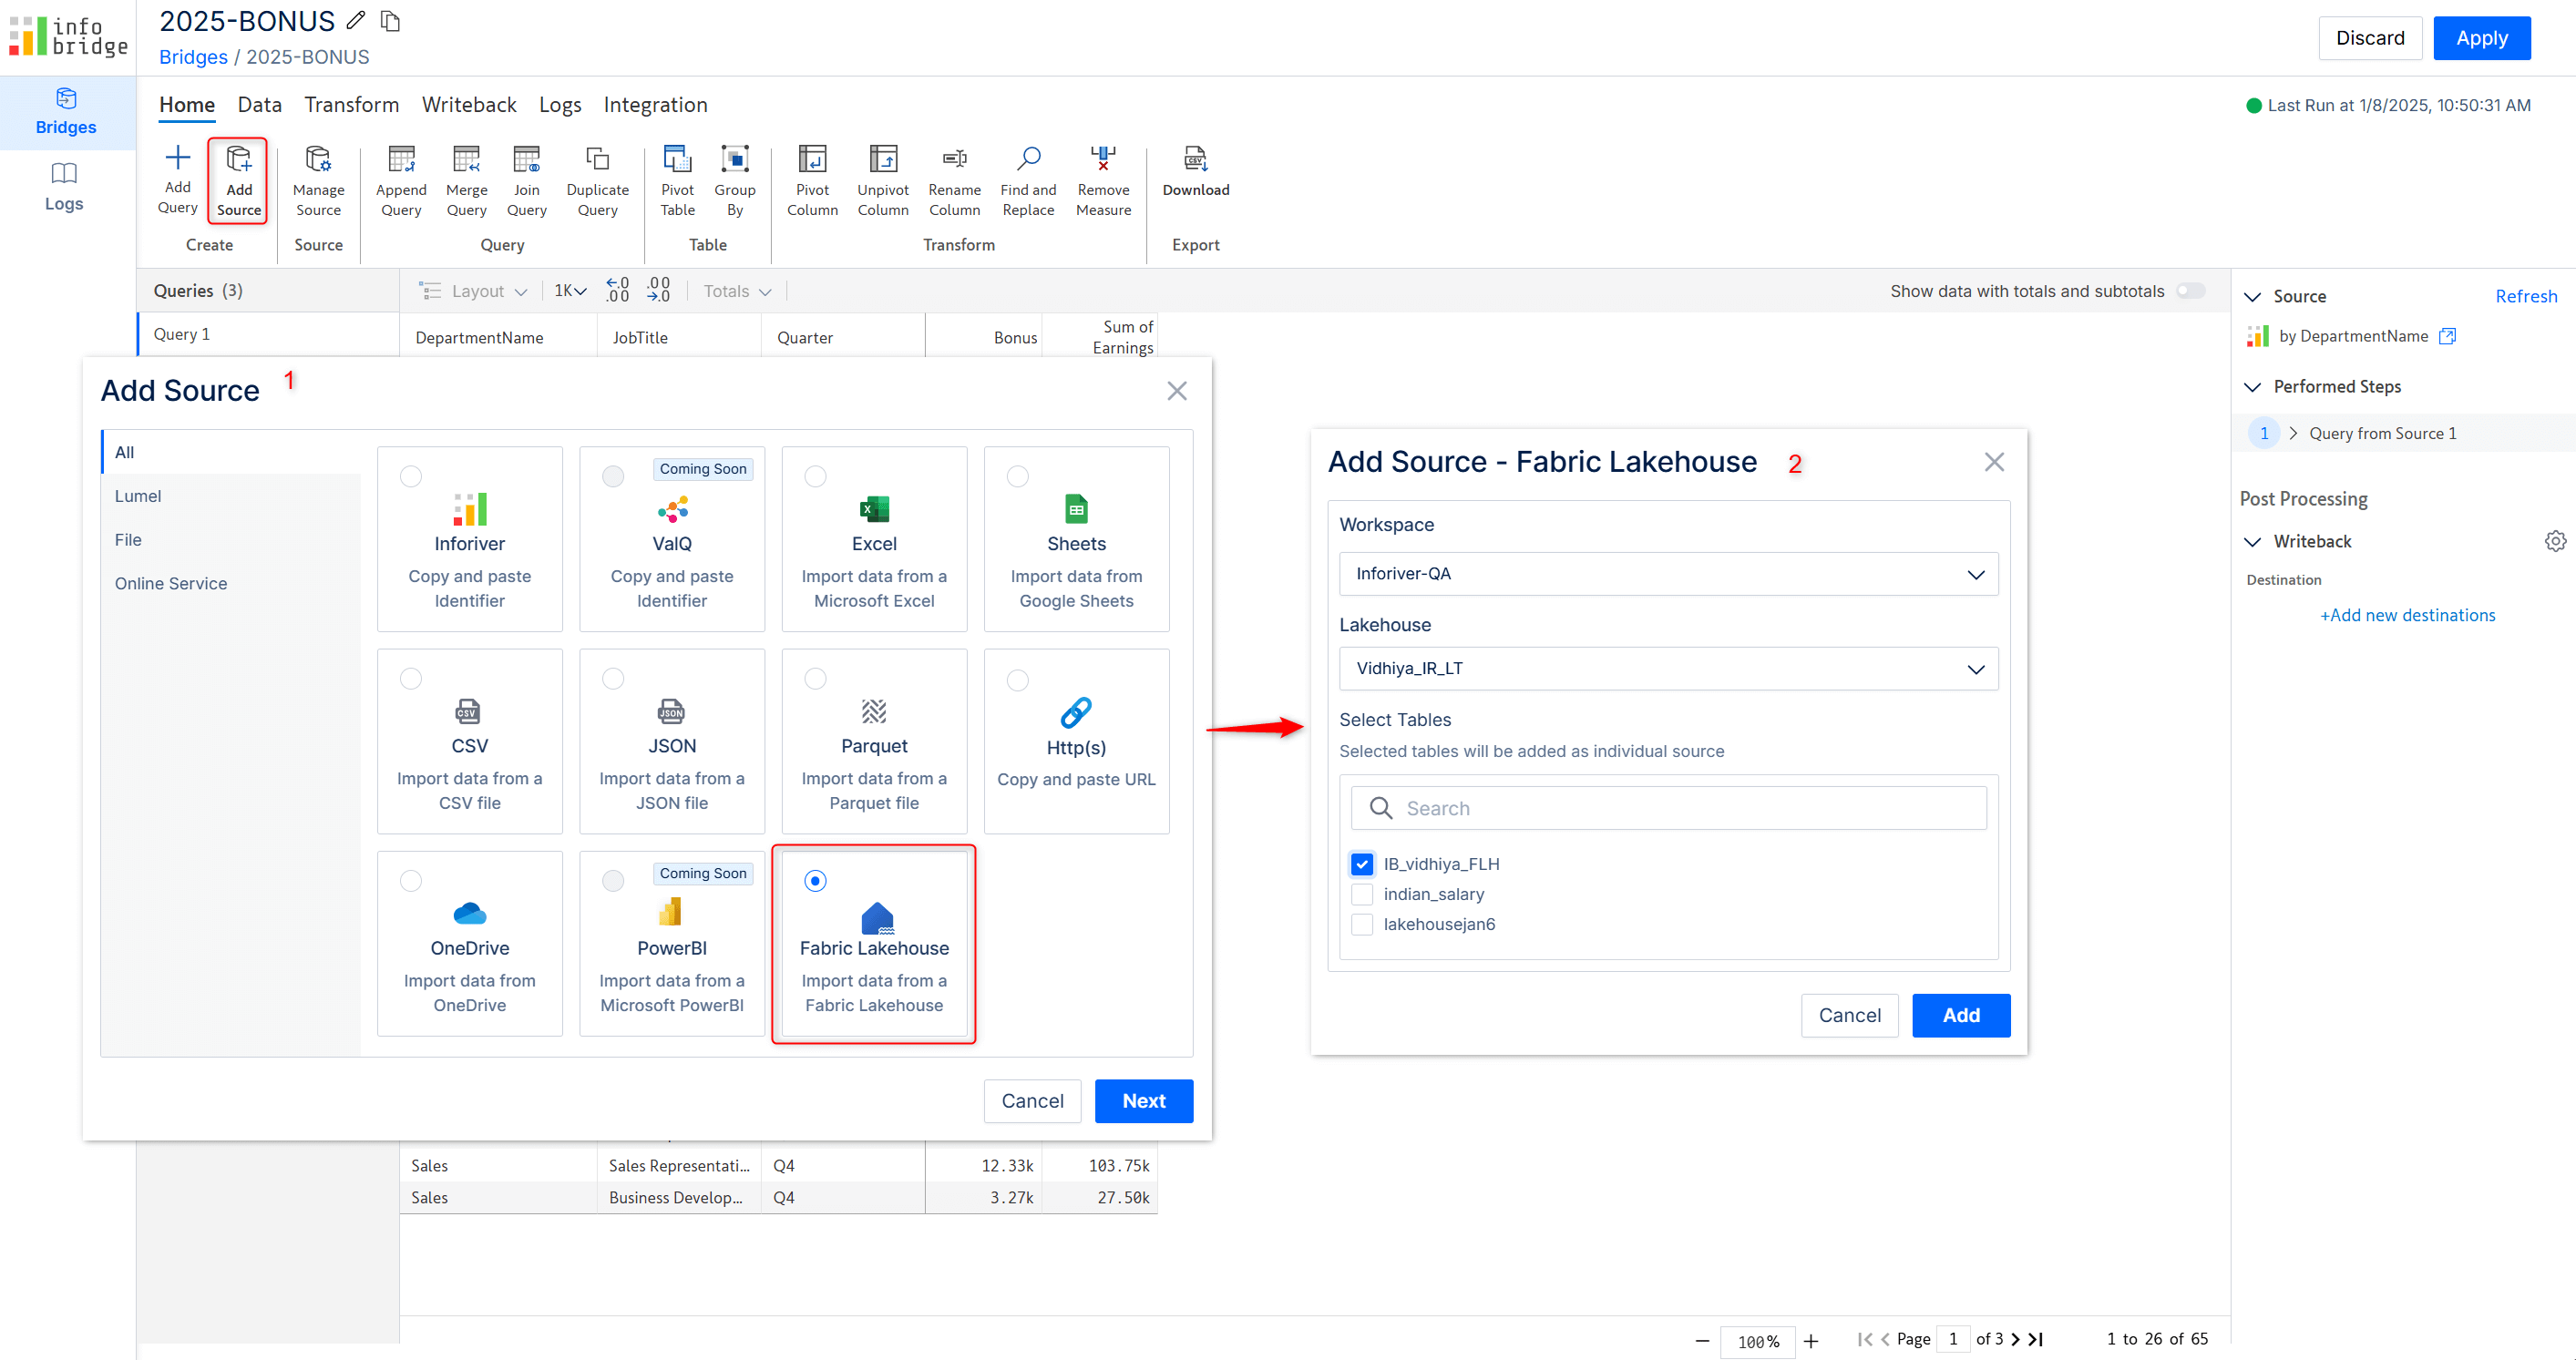The width and height of the screenshot is (2576, 1360).
Task: Switch to the Writeback ribbon tab
Action: (467, 104)
